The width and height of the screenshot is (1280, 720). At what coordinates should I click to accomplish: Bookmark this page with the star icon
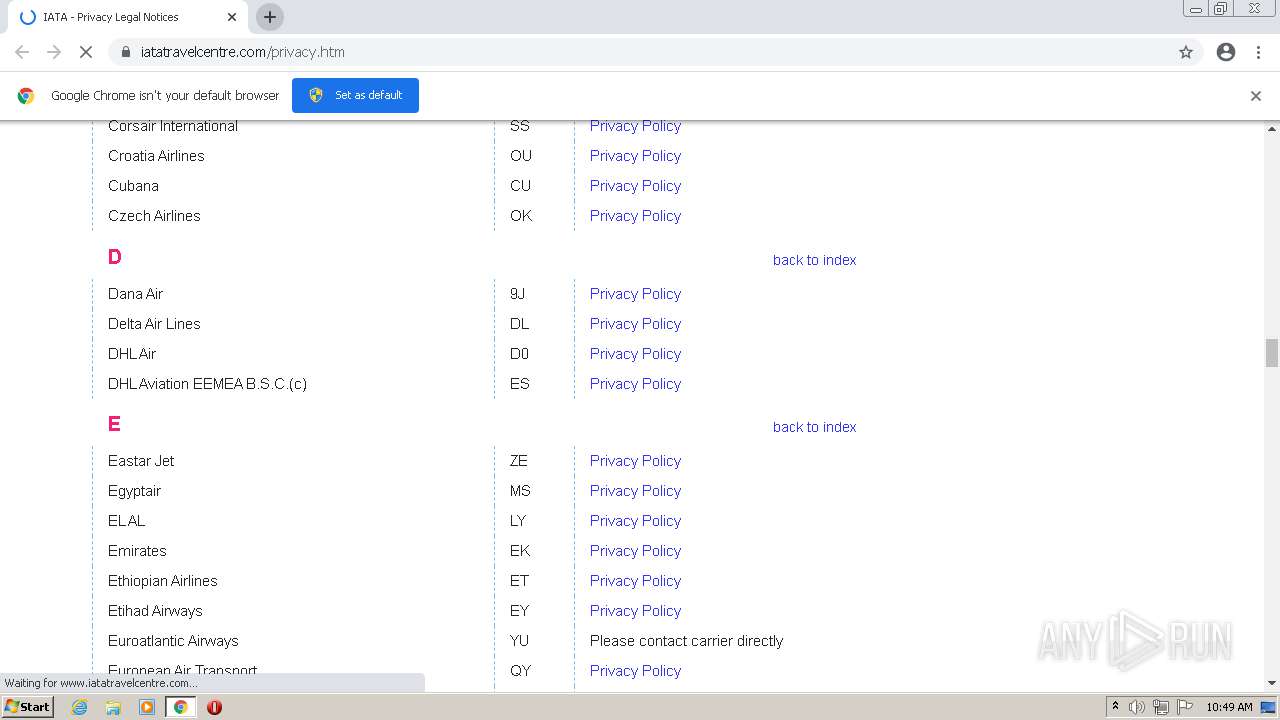(1186, 52)
